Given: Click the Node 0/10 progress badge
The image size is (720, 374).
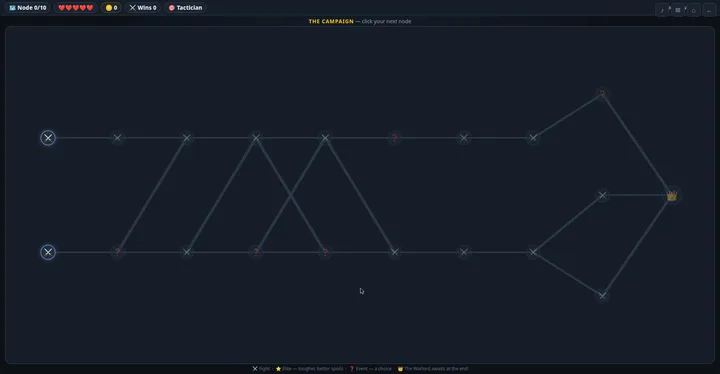Looking at the screenshot, I should pyautogui.click(x=28, y=8).
